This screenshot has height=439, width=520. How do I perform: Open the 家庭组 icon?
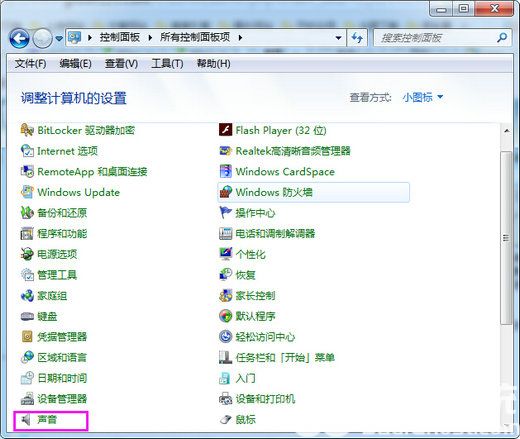click(x=27, y=295)
